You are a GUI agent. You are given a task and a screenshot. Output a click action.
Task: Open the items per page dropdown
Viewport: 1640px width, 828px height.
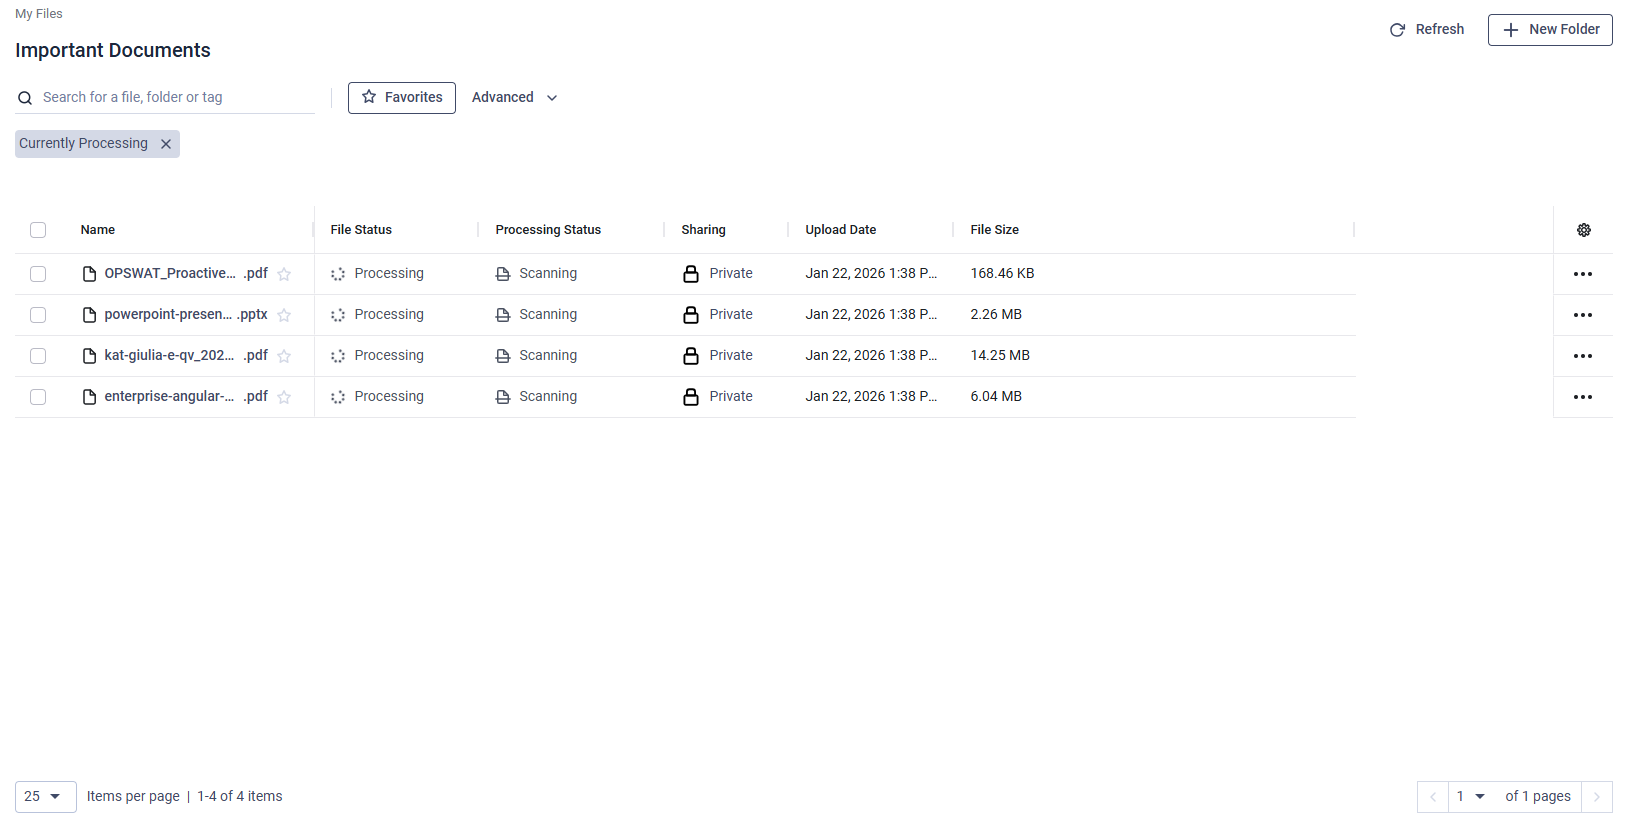(45, 797)
